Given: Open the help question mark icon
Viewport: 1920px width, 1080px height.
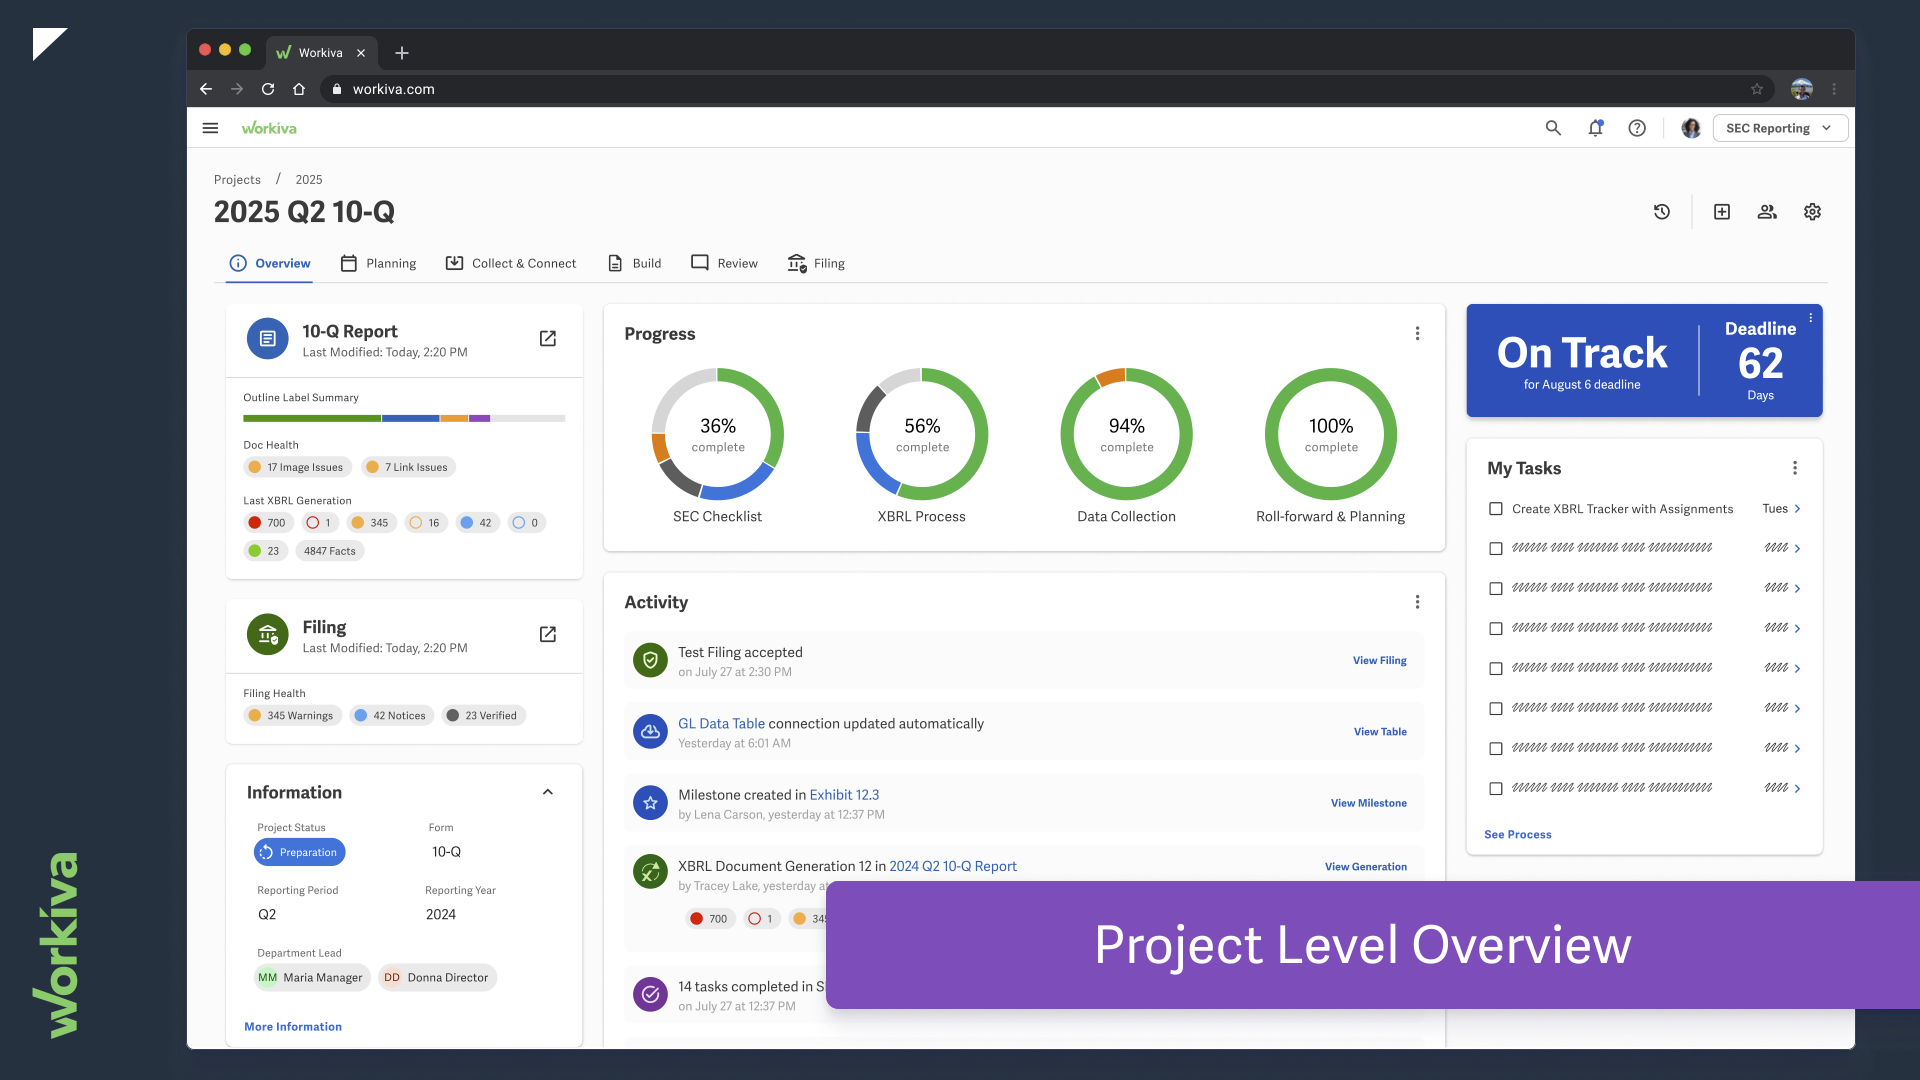Looking at the screenshot, I should pyautogui.click(x=1637, y=128).
